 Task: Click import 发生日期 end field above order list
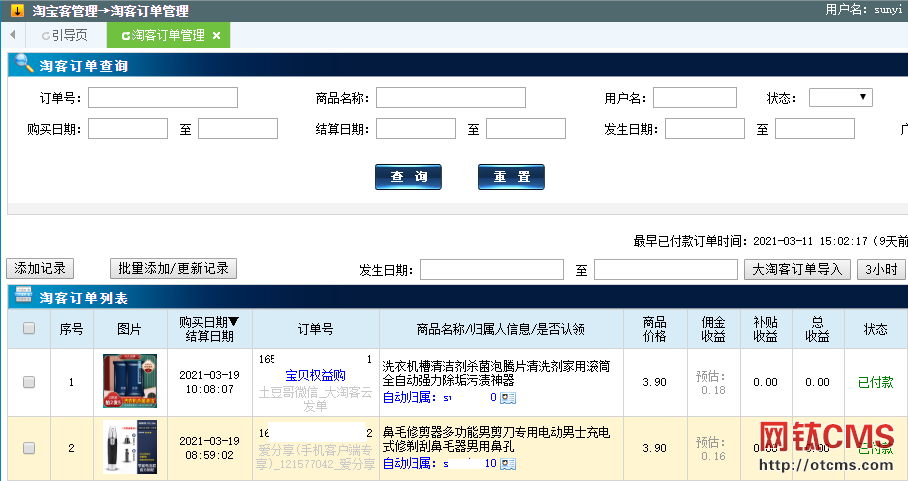[665, 270]
